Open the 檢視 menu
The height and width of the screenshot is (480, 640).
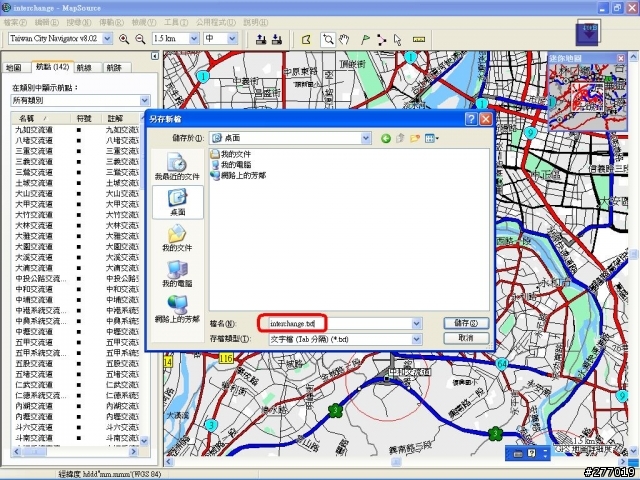point(144,22)
